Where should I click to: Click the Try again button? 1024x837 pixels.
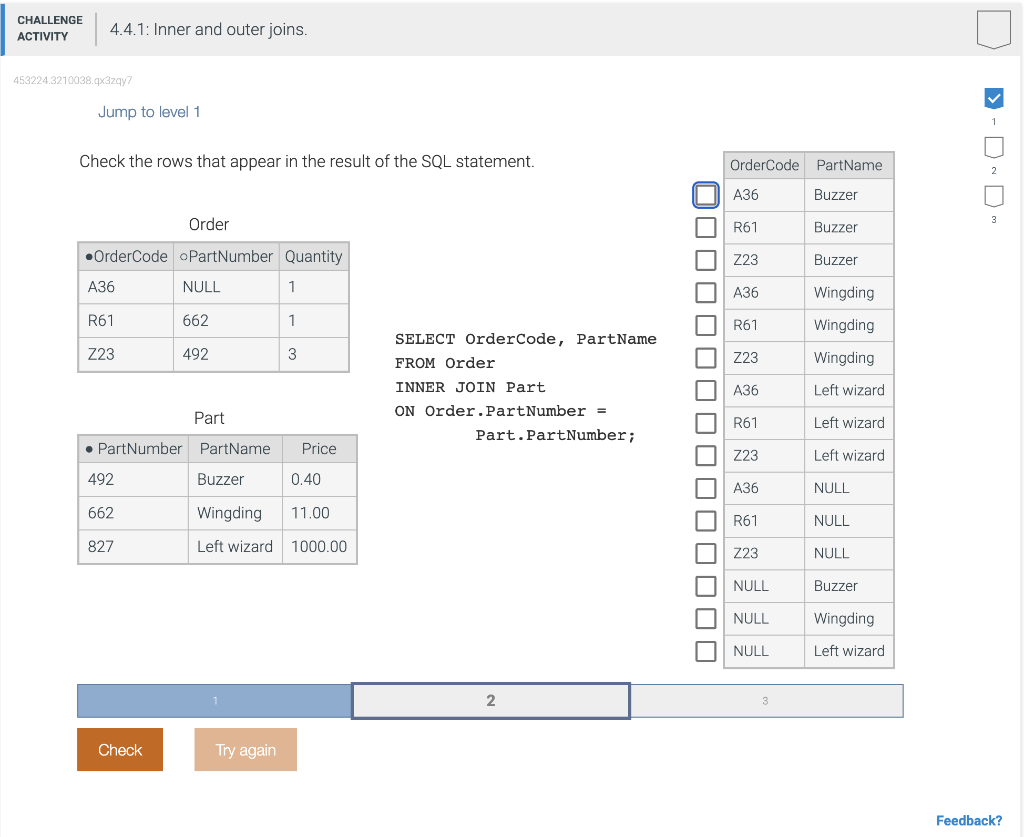point(245,749)
